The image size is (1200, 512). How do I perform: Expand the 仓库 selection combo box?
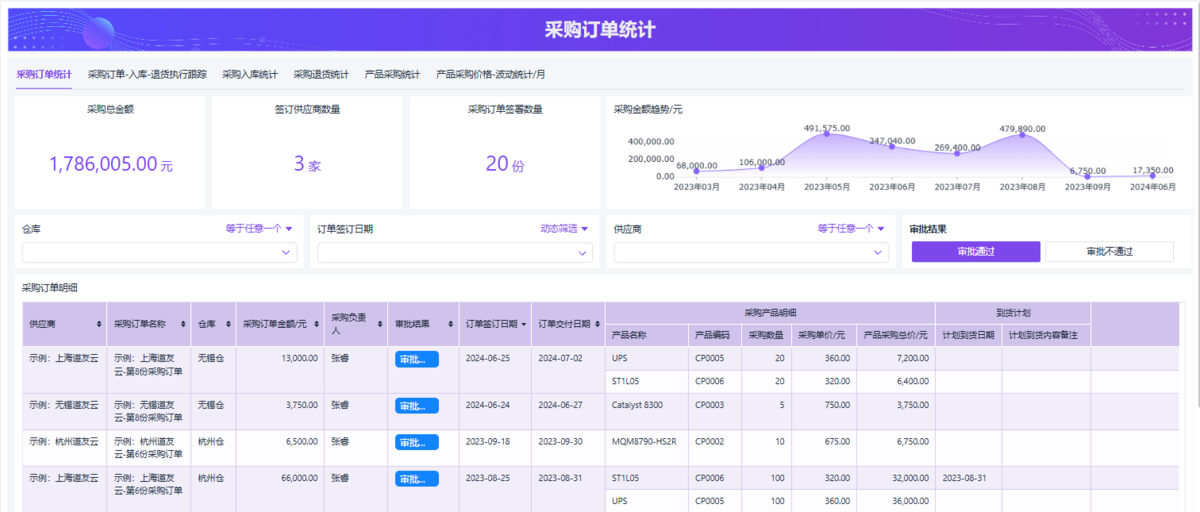[160, 253]
